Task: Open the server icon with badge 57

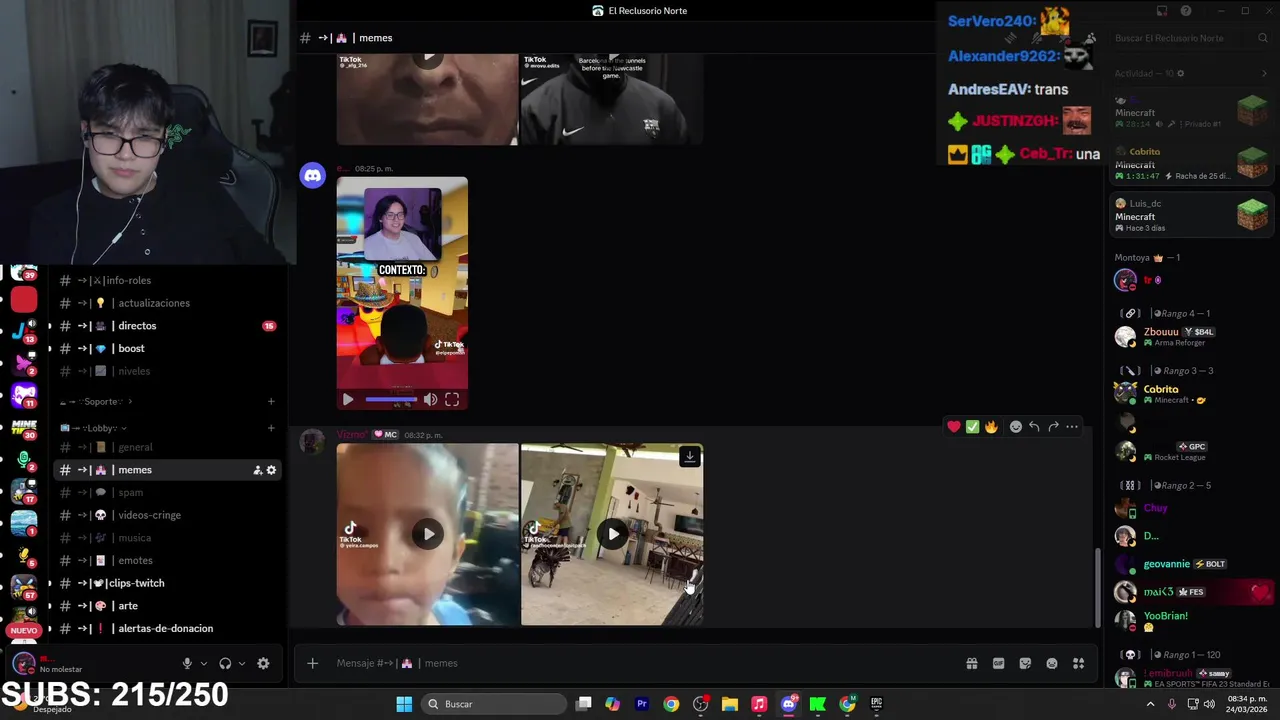Action: coord(24,588)
